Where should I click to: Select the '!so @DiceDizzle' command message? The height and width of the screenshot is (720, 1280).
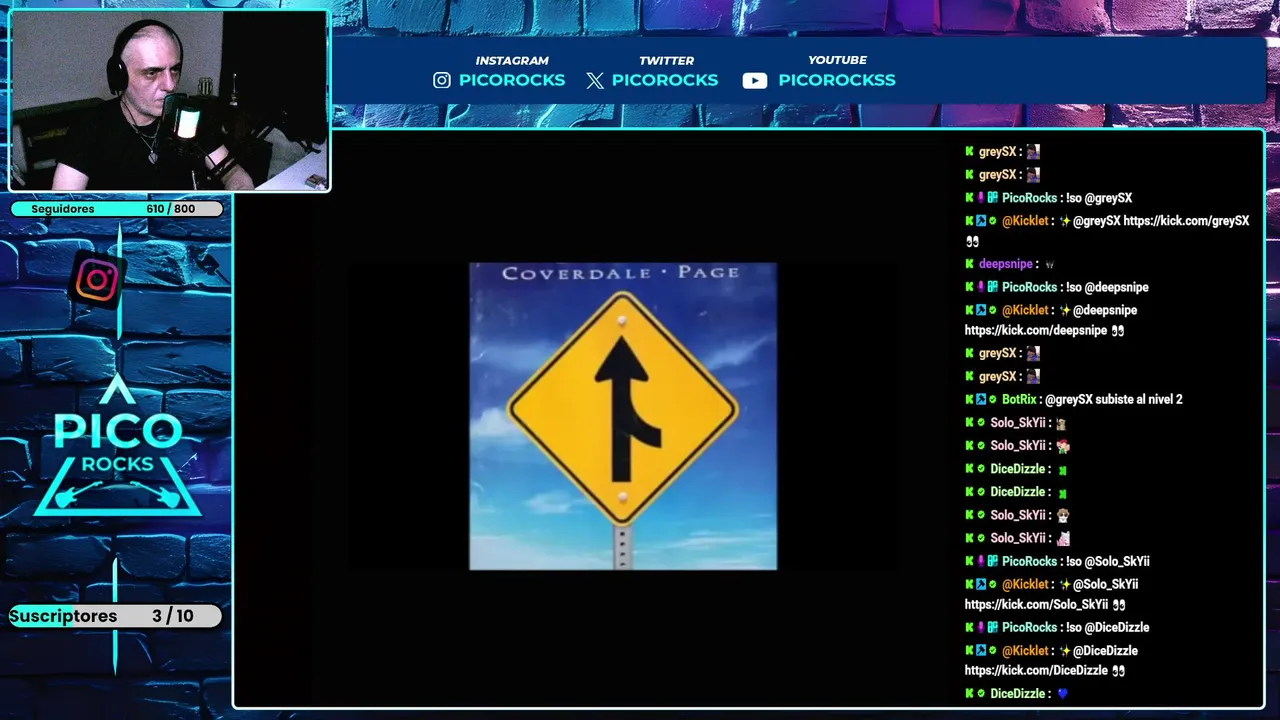click(1108, 627)
